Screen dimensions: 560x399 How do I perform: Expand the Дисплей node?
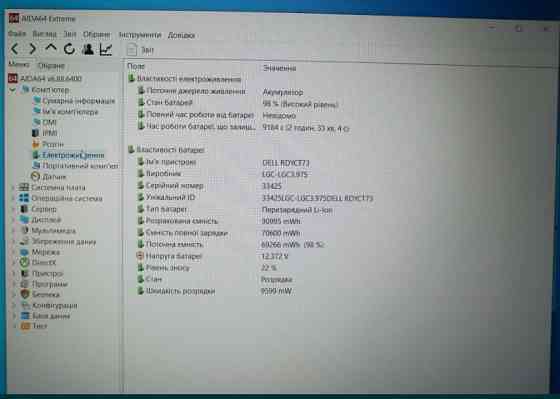click(x=13, y=219)
